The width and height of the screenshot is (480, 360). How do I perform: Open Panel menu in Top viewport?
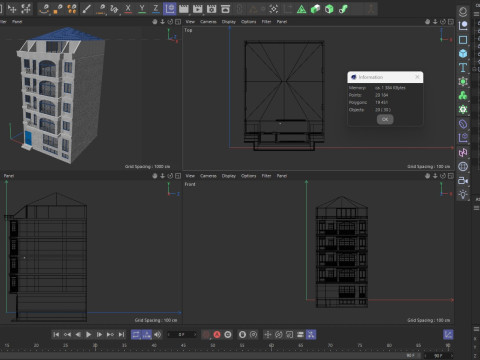[282, 22]
